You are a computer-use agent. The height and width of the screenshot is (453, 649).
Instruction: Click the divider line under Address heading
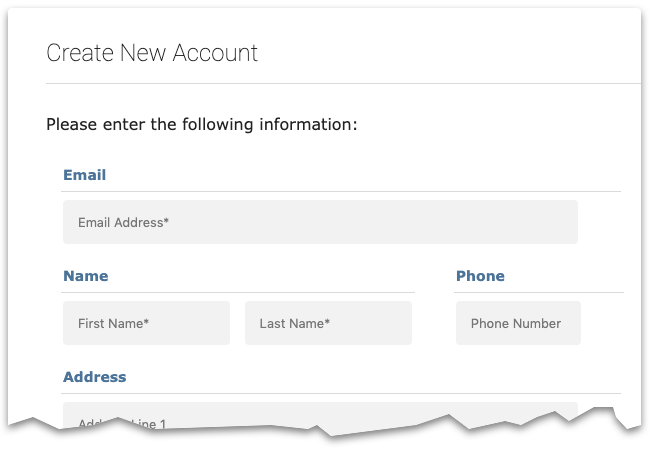tap(340, 393)
